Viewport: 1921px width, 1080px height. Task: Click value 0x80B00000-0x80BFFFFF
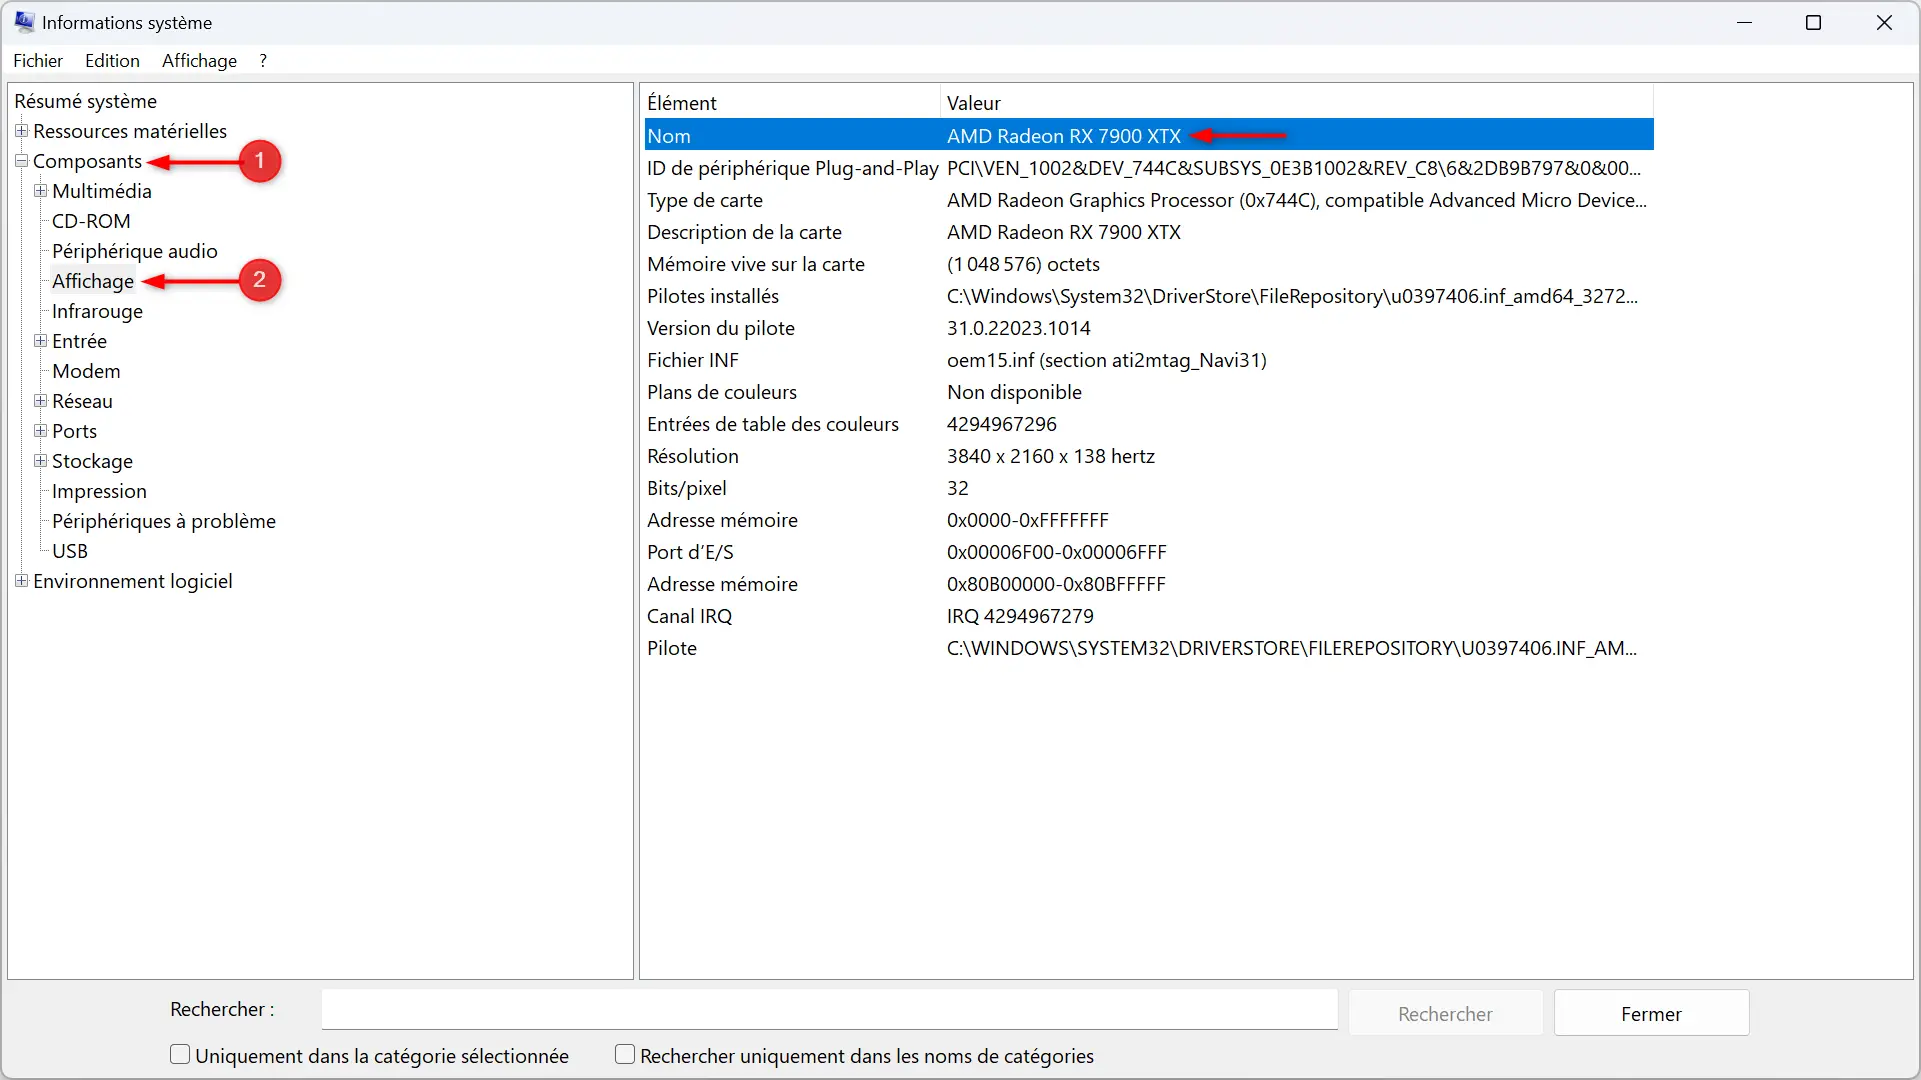point(1056,584)
